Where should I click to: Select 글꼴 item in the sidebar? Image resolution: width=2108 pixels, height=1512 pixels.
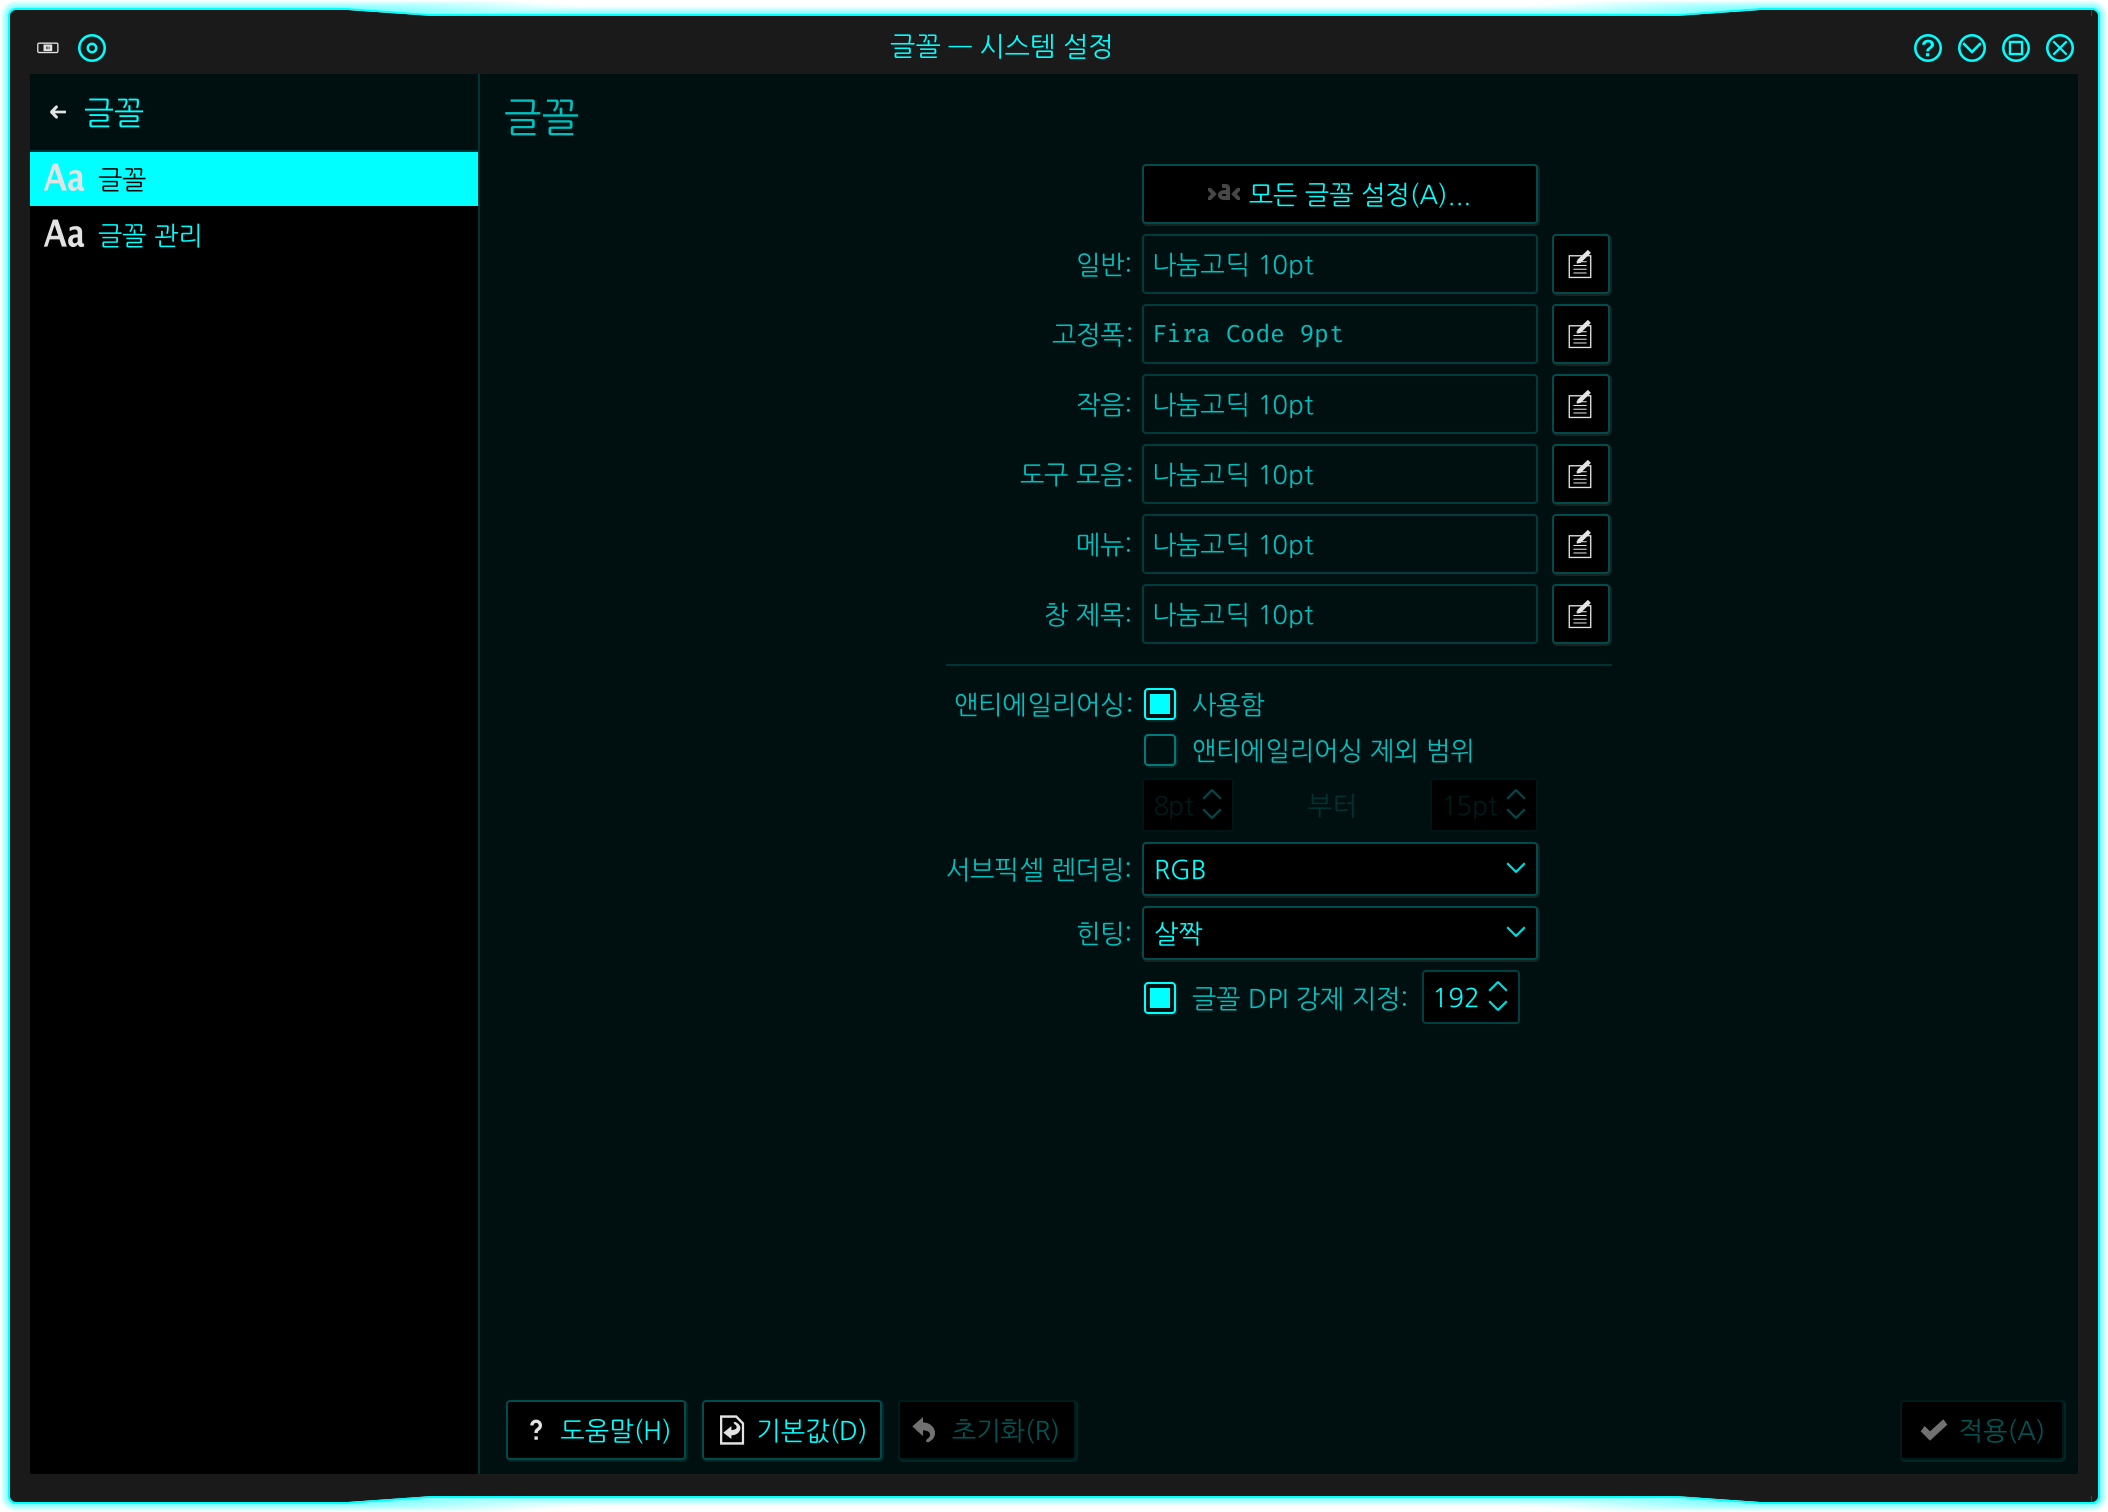tap(120, 179)
